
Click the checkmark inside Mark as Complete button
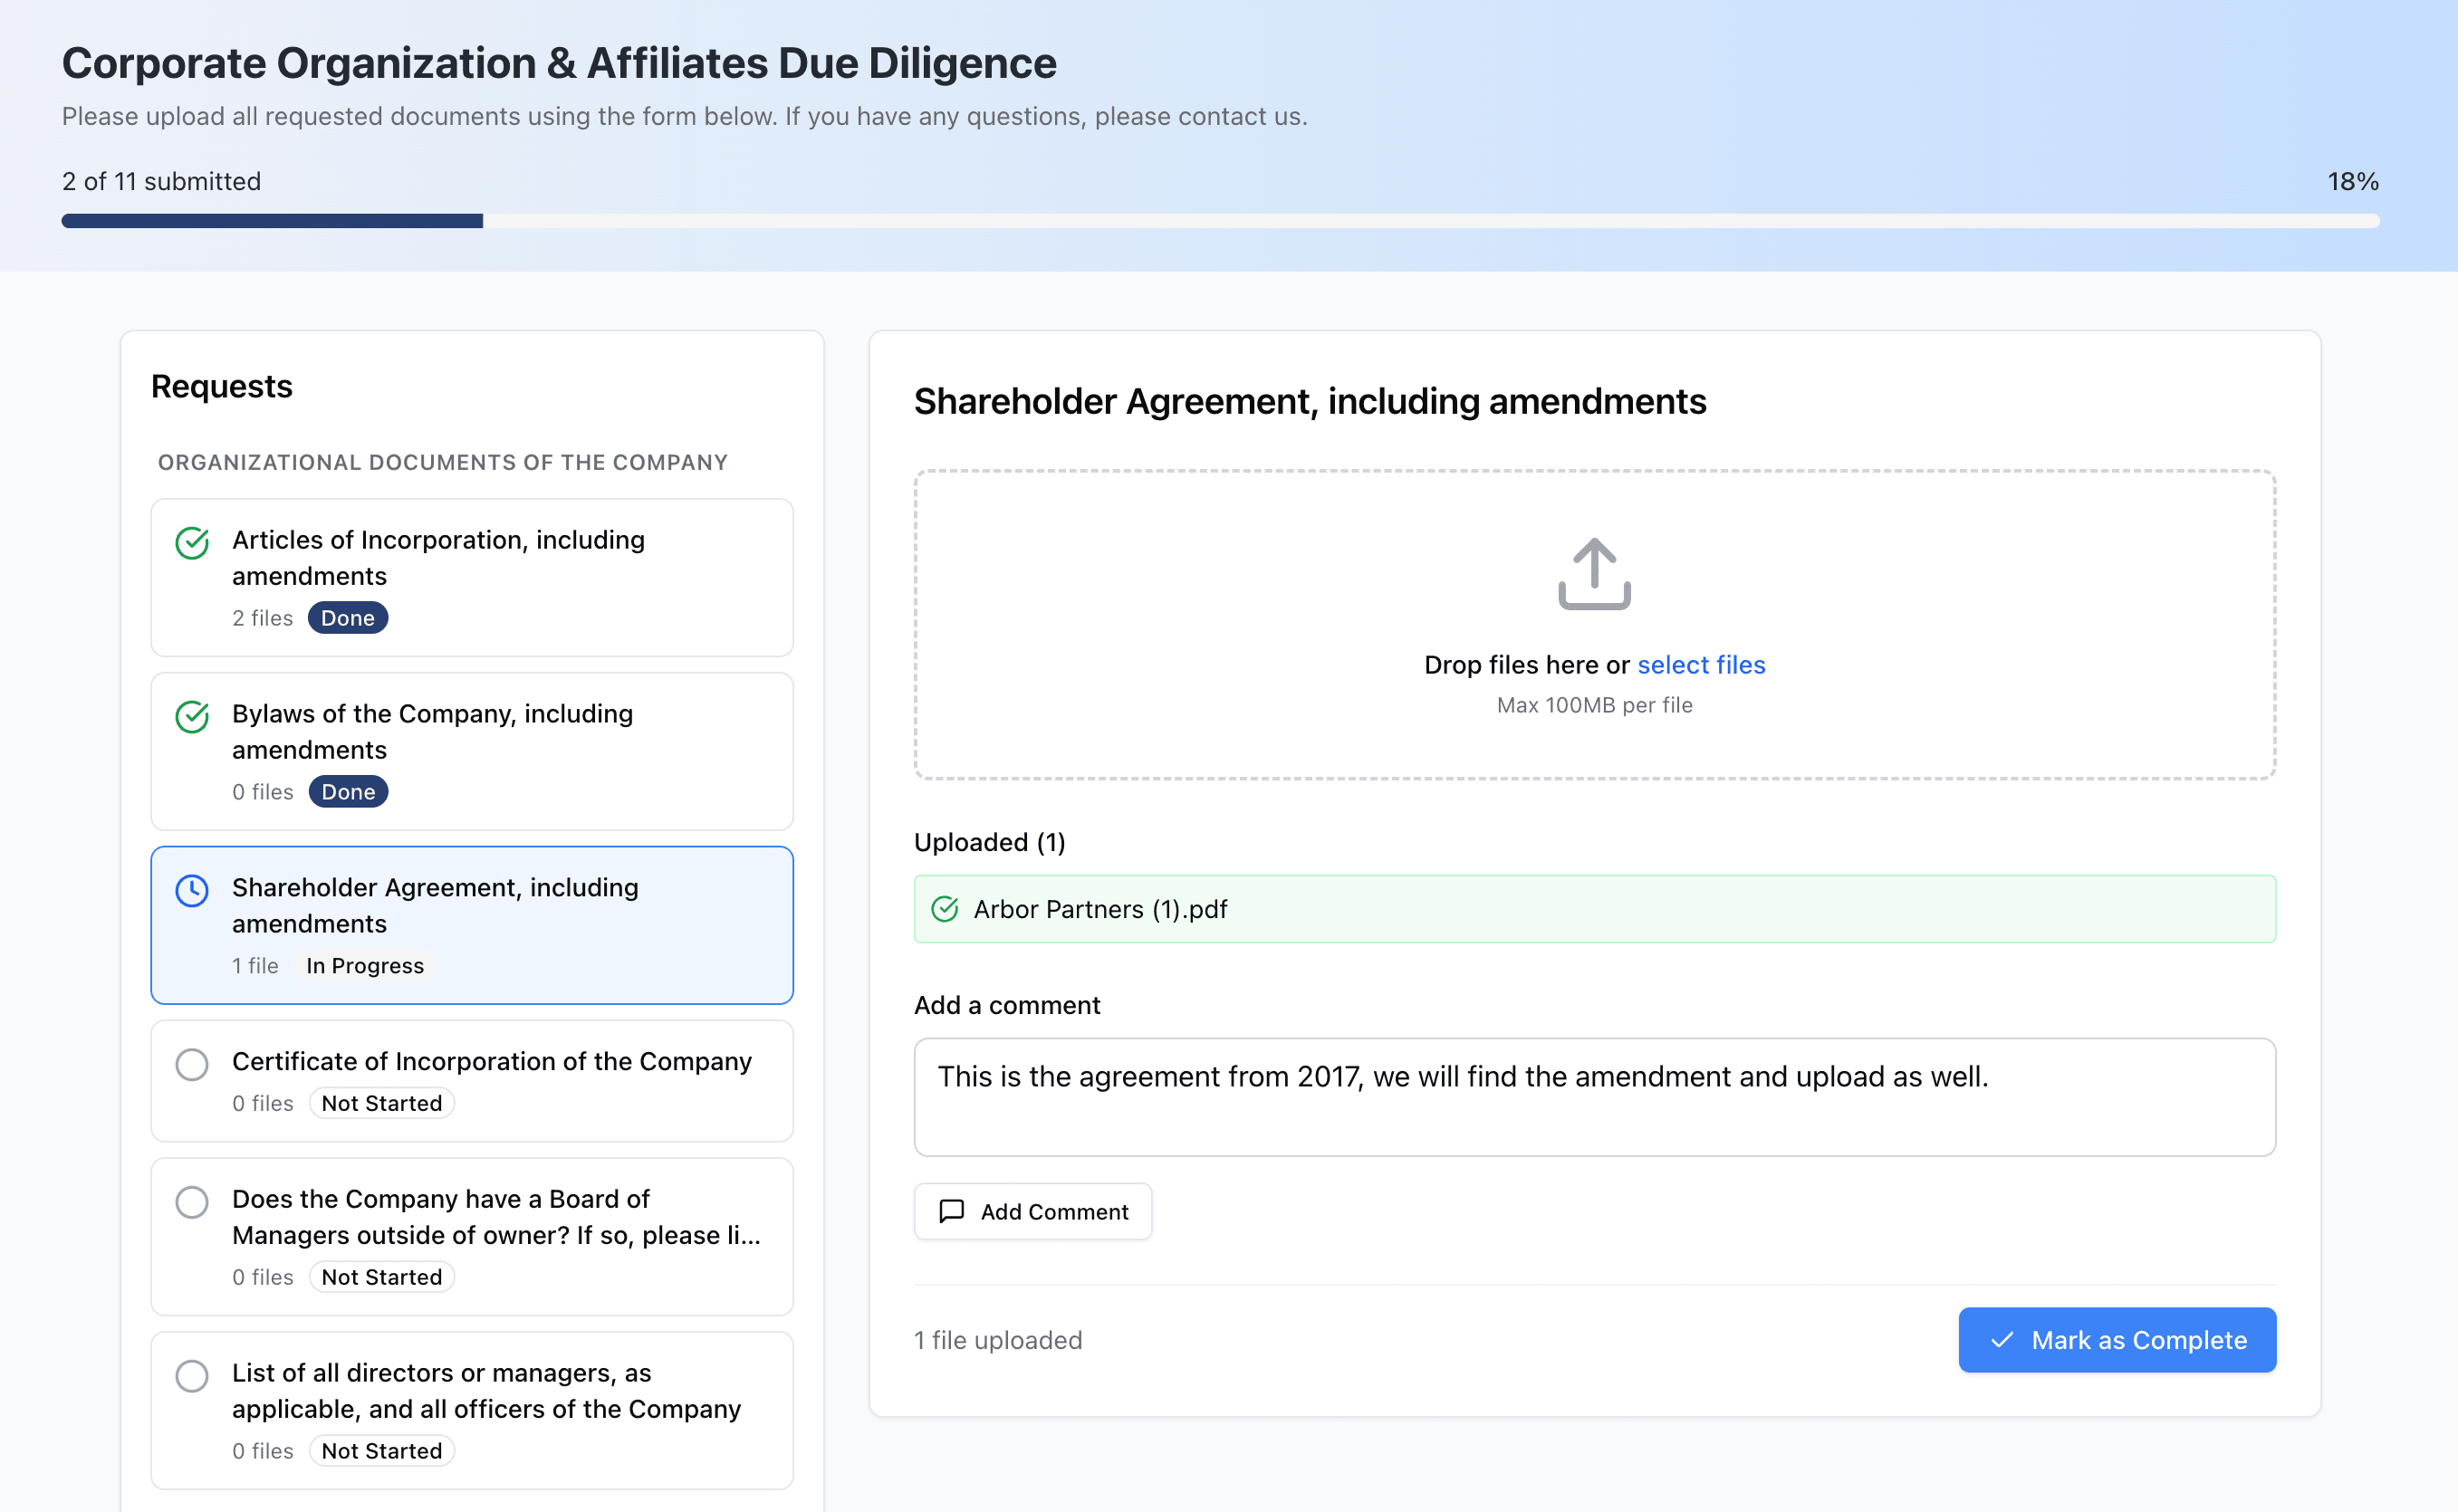[2002, 1340]
